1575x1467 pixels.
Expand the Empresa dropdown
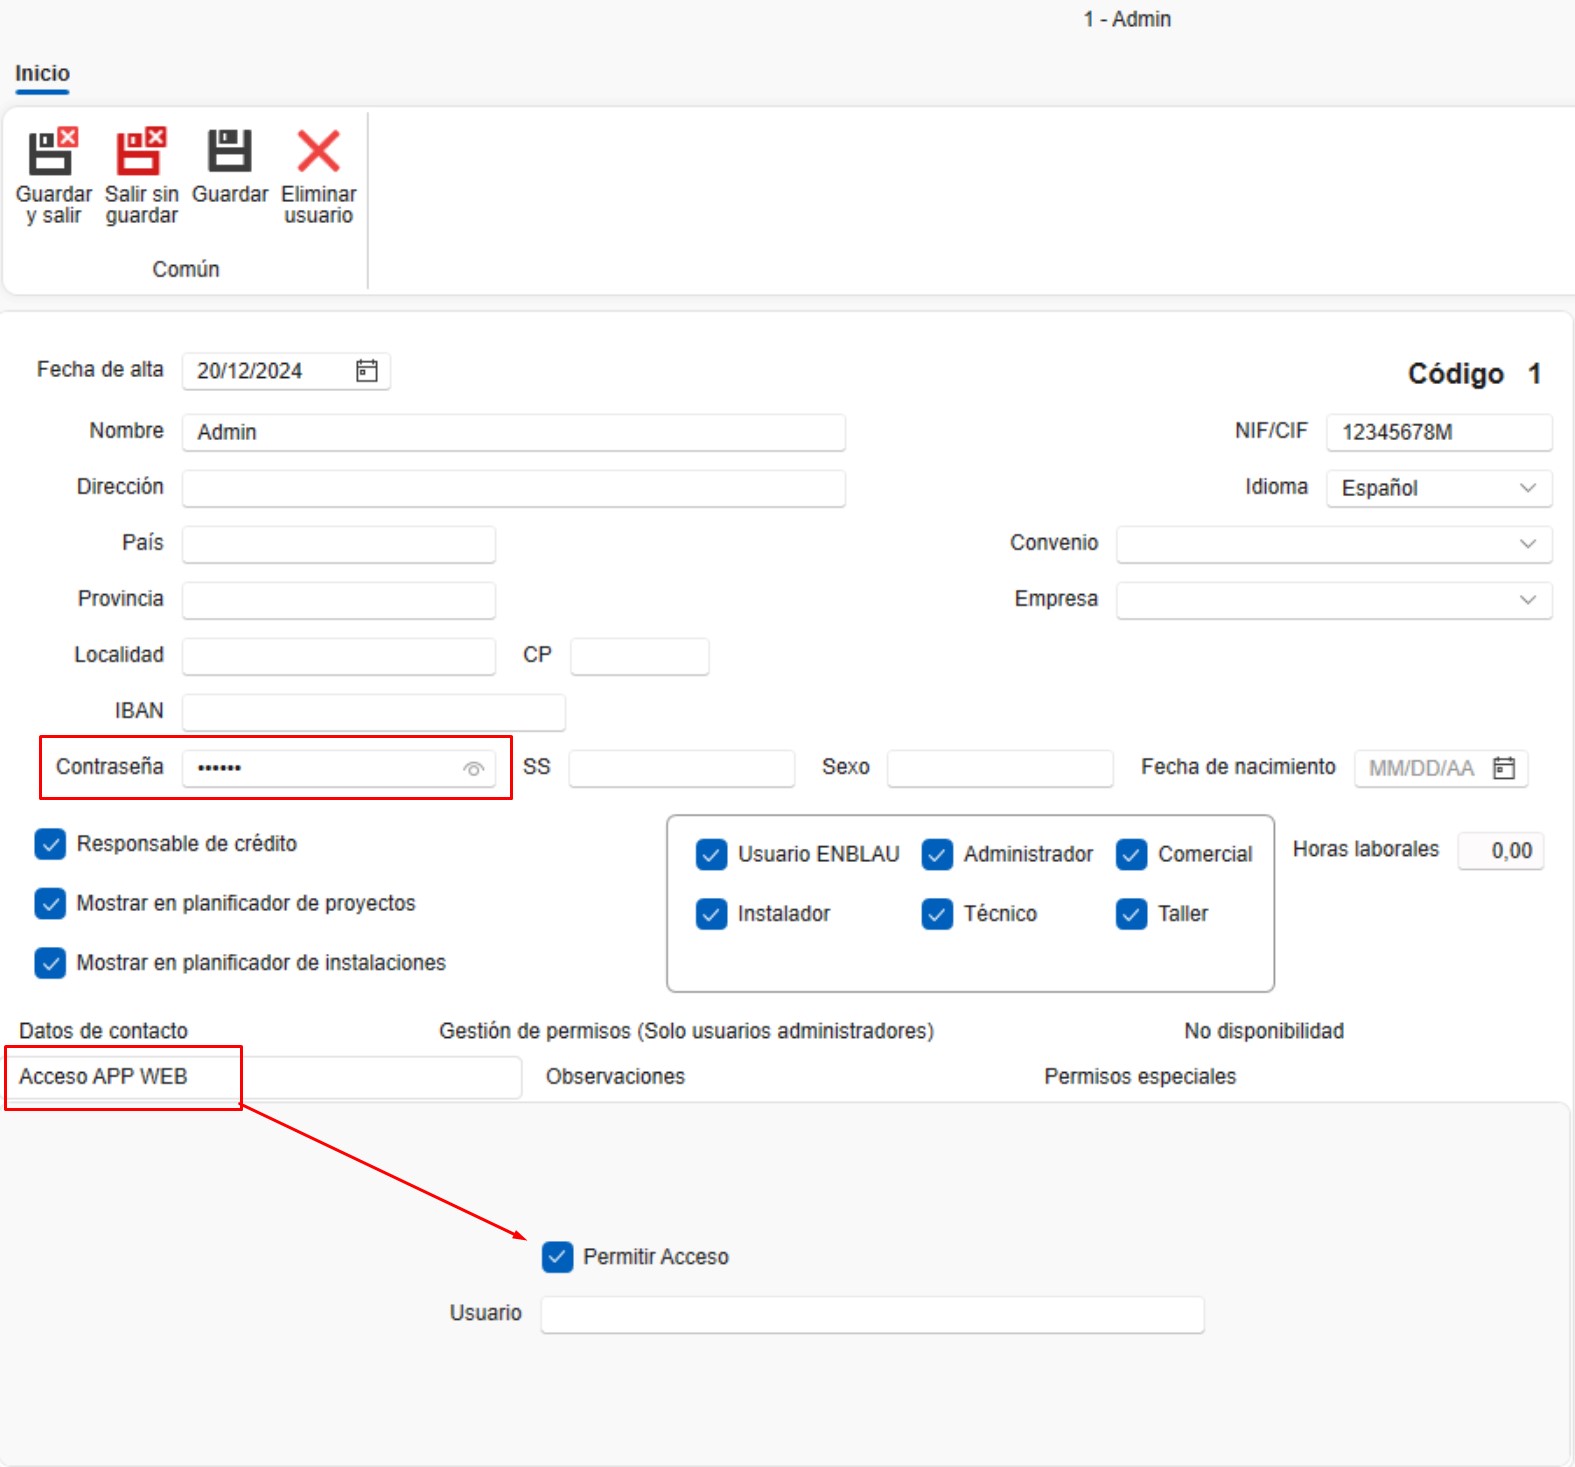pos(1527,600)
